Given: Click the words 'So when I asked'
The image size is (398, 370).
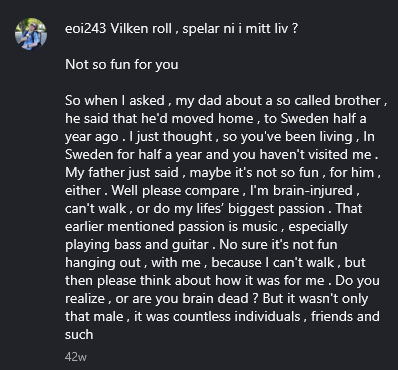Looking at the screenshot, I should [x=115, y=100].
